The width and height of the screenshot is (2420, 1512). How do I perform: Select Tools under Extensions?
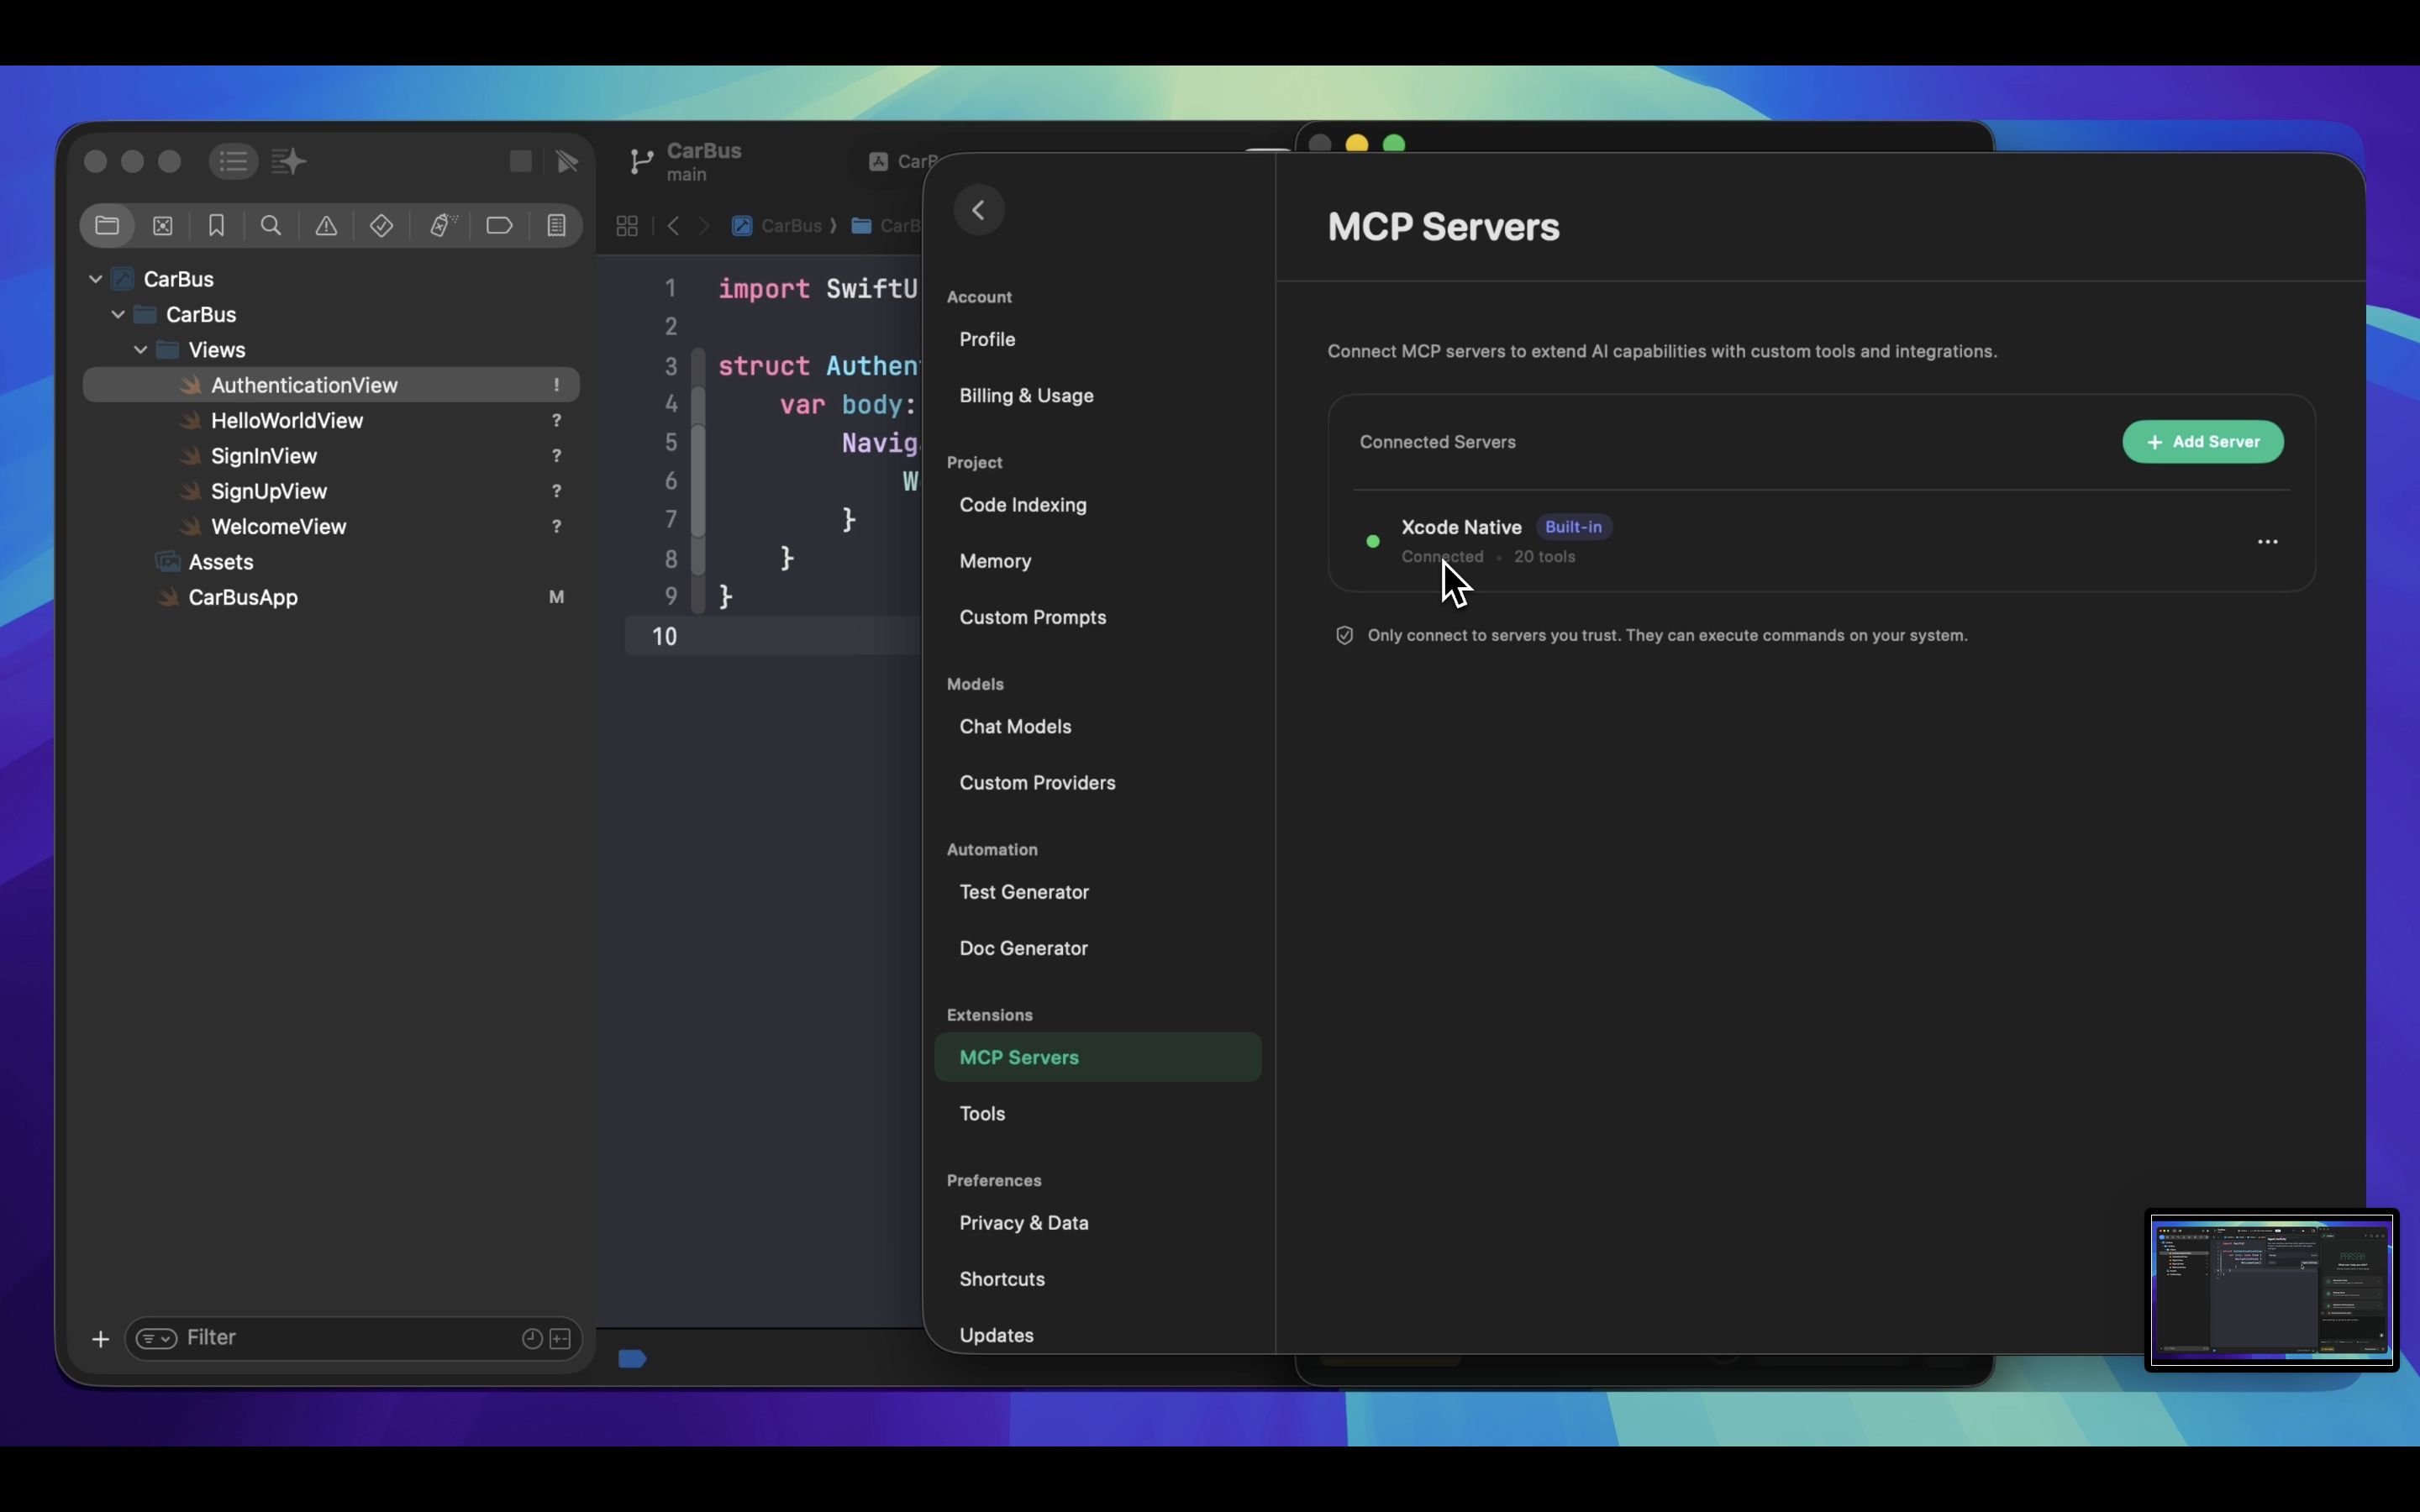981,1113
